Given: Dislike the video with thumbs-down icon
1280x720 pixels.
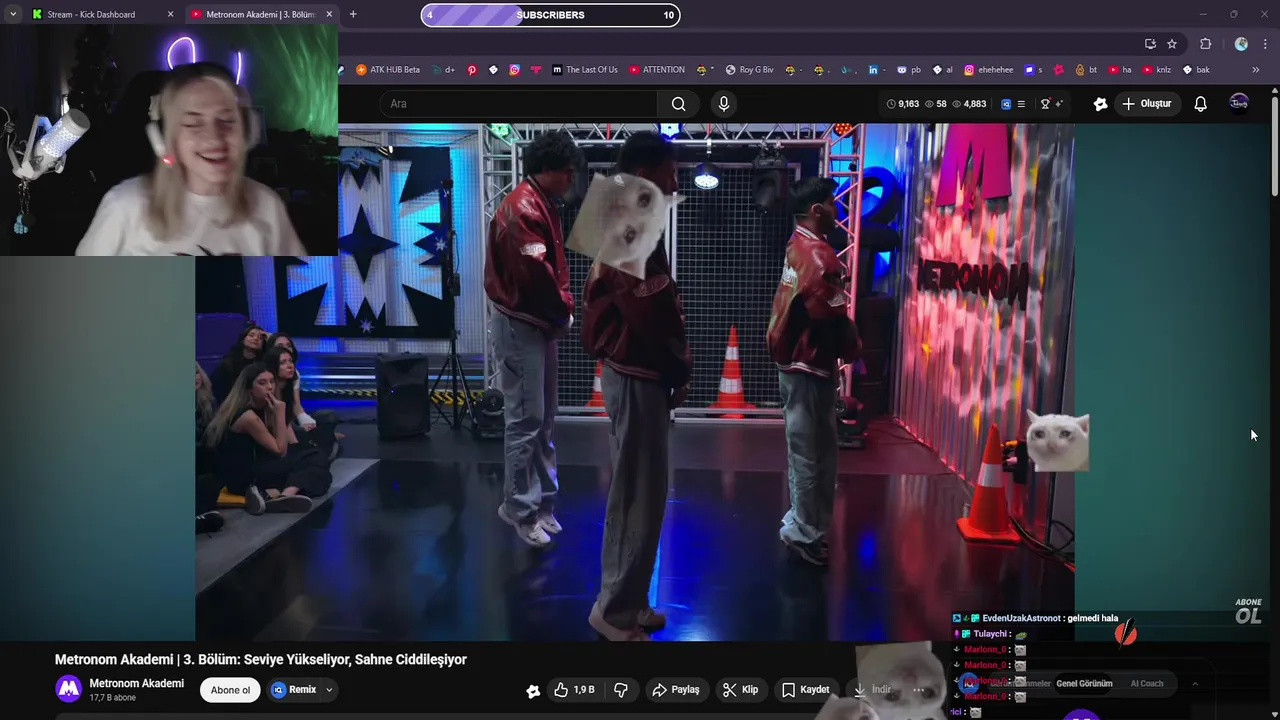Looking at the screenshot, I should click(x=621, y=690).
